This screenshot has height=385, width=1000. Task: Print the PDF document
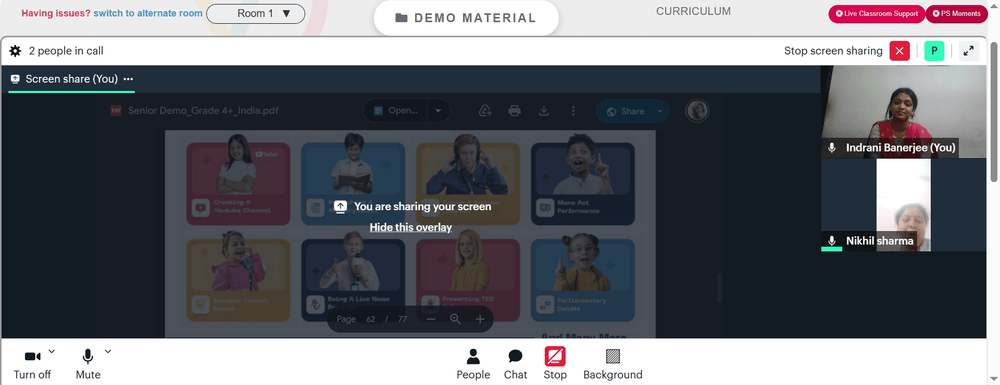[515, 111]
